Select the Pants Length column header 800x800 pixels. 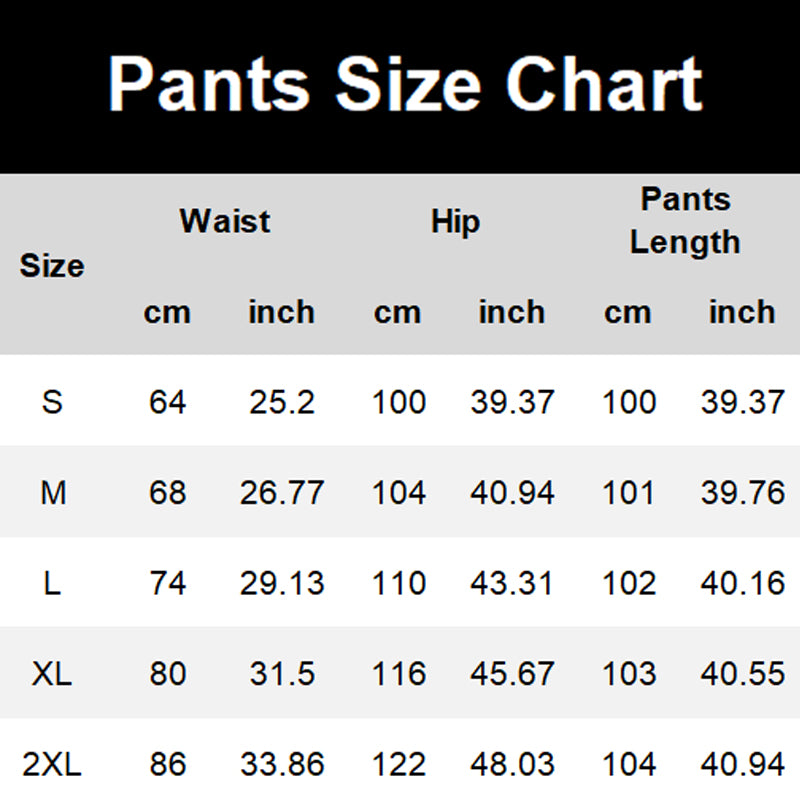(685, 221)
